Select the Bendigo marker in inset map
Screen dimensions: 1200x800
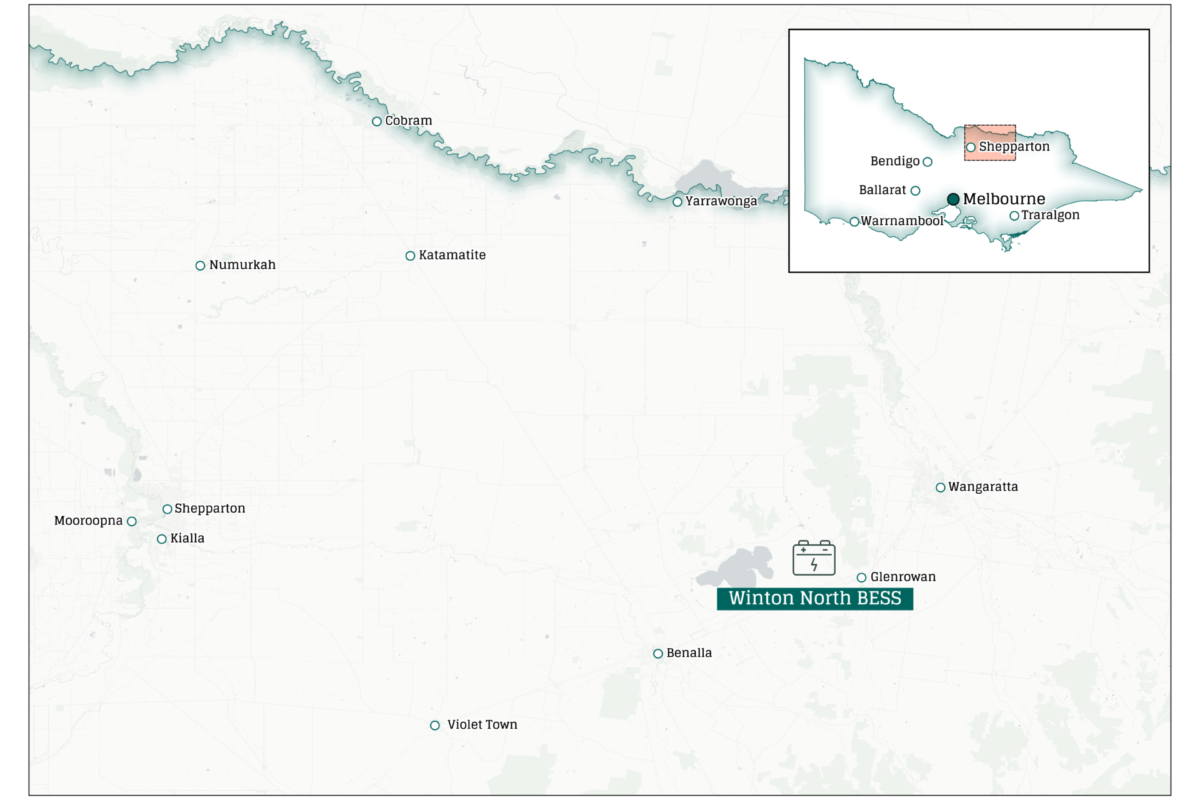pos(927,162)
